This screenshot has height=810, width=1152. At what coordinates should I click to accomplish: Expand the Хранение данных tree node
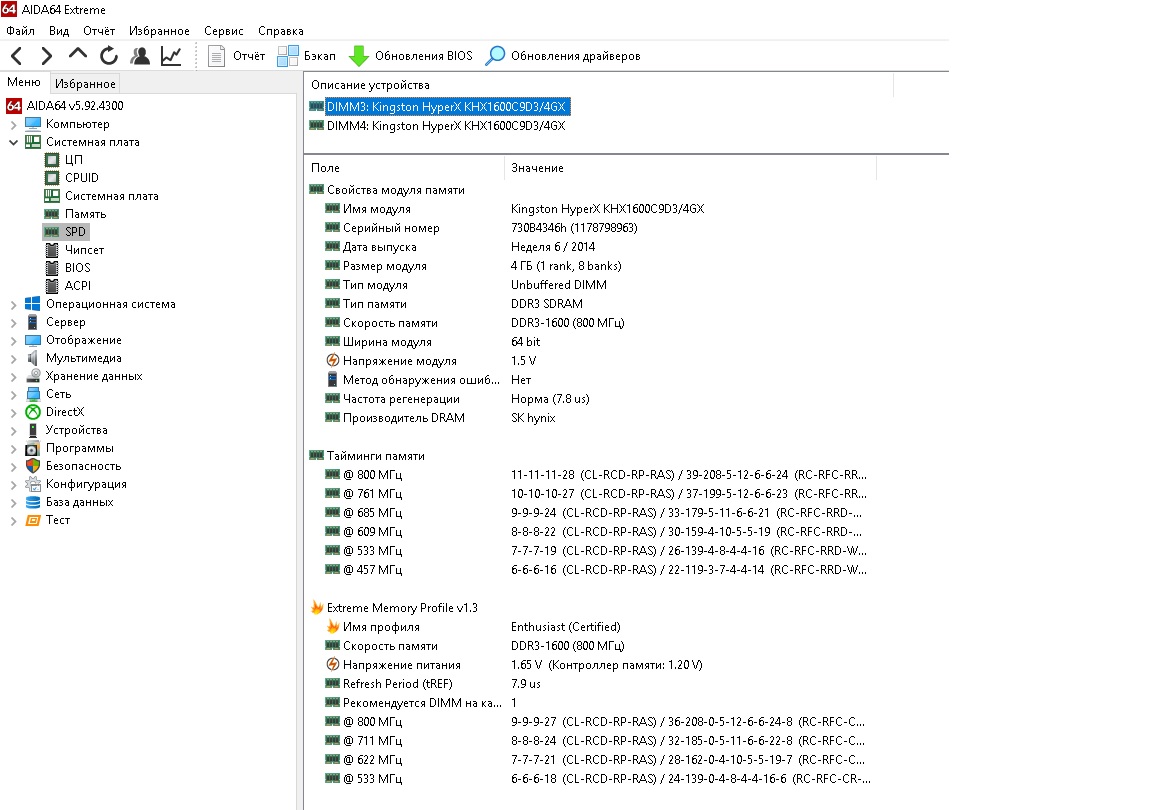point(13,376)
